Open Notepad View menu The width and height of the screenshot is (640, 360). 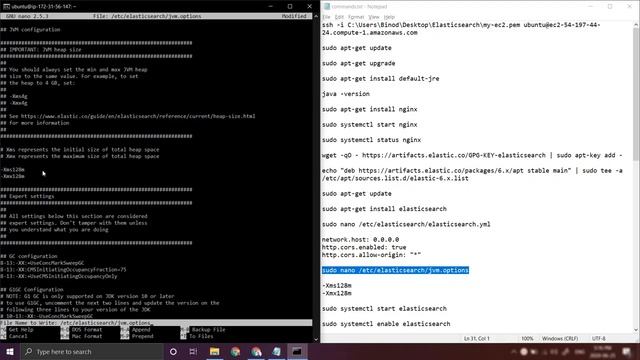[x=374, y=17]
